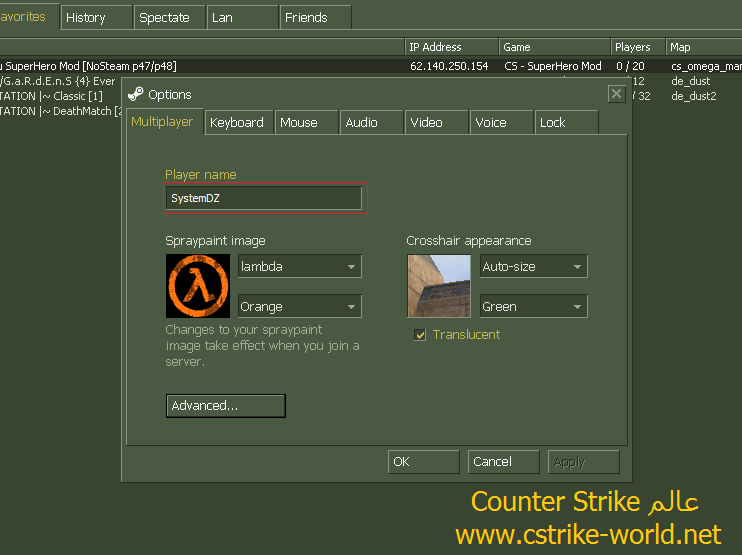Click the lambda spraypaint preview image
Viewport: 742px width, 555px height.
tap(198, 286)
